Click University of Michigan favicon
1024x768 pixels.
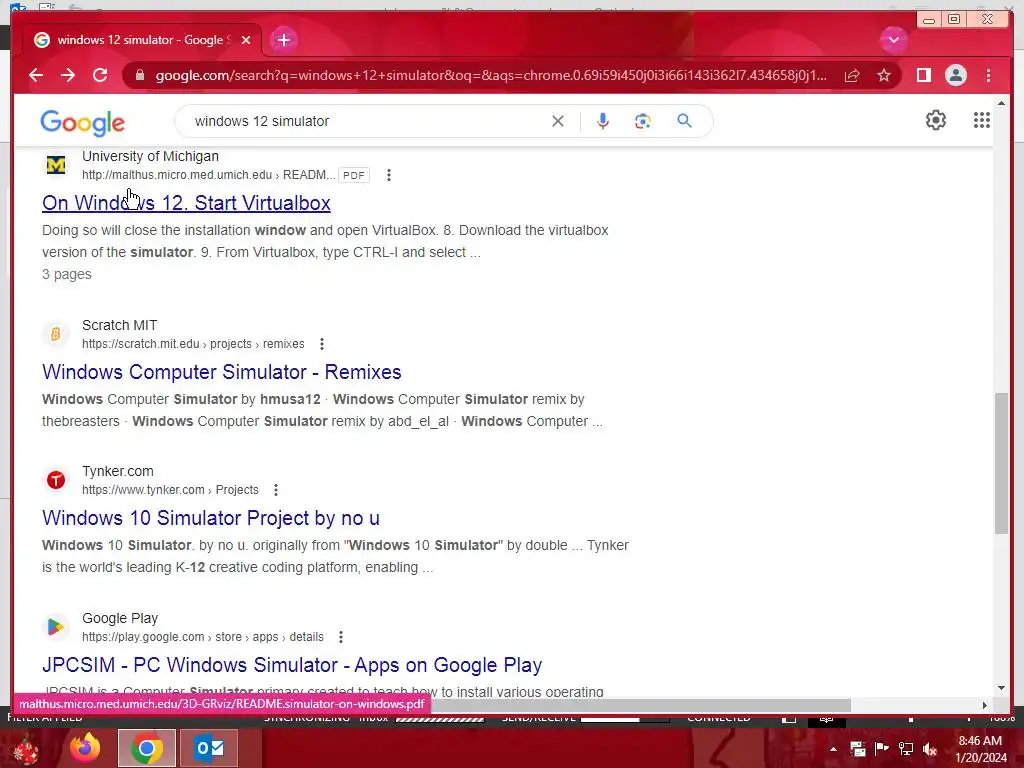(56, 165)
